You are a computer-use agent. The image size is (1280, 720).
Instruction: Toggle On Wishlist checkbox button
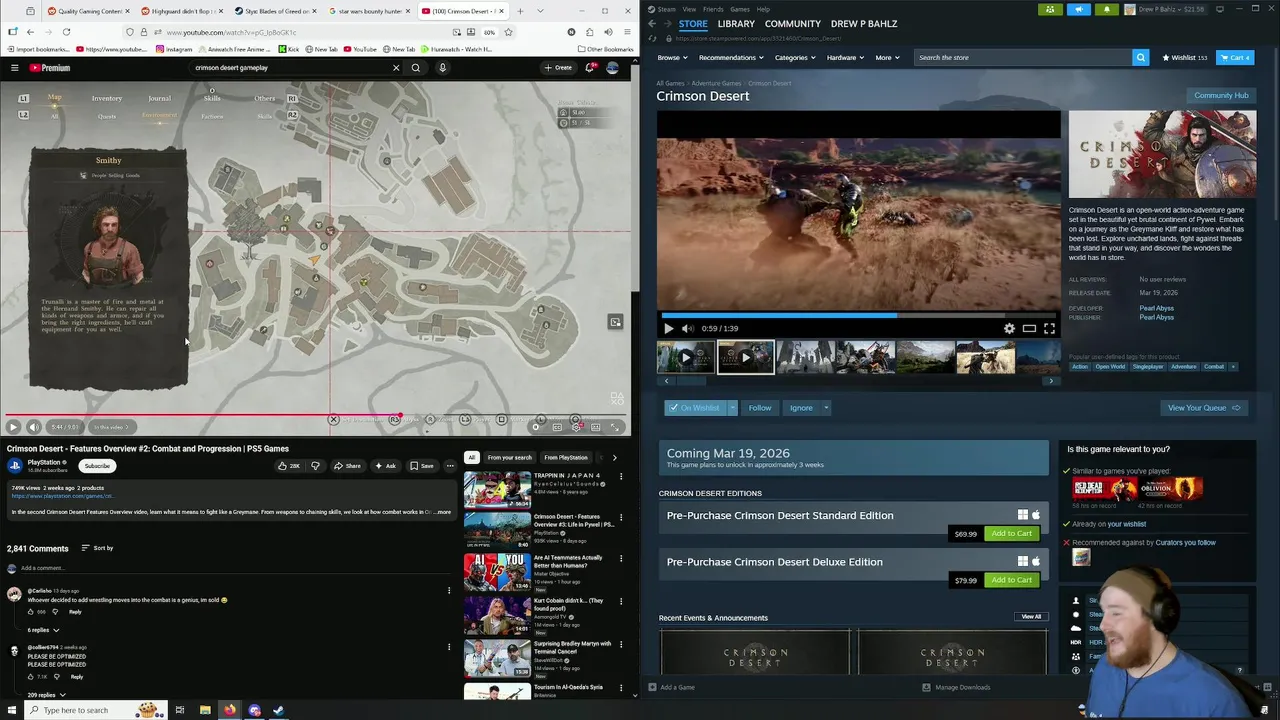695,408
